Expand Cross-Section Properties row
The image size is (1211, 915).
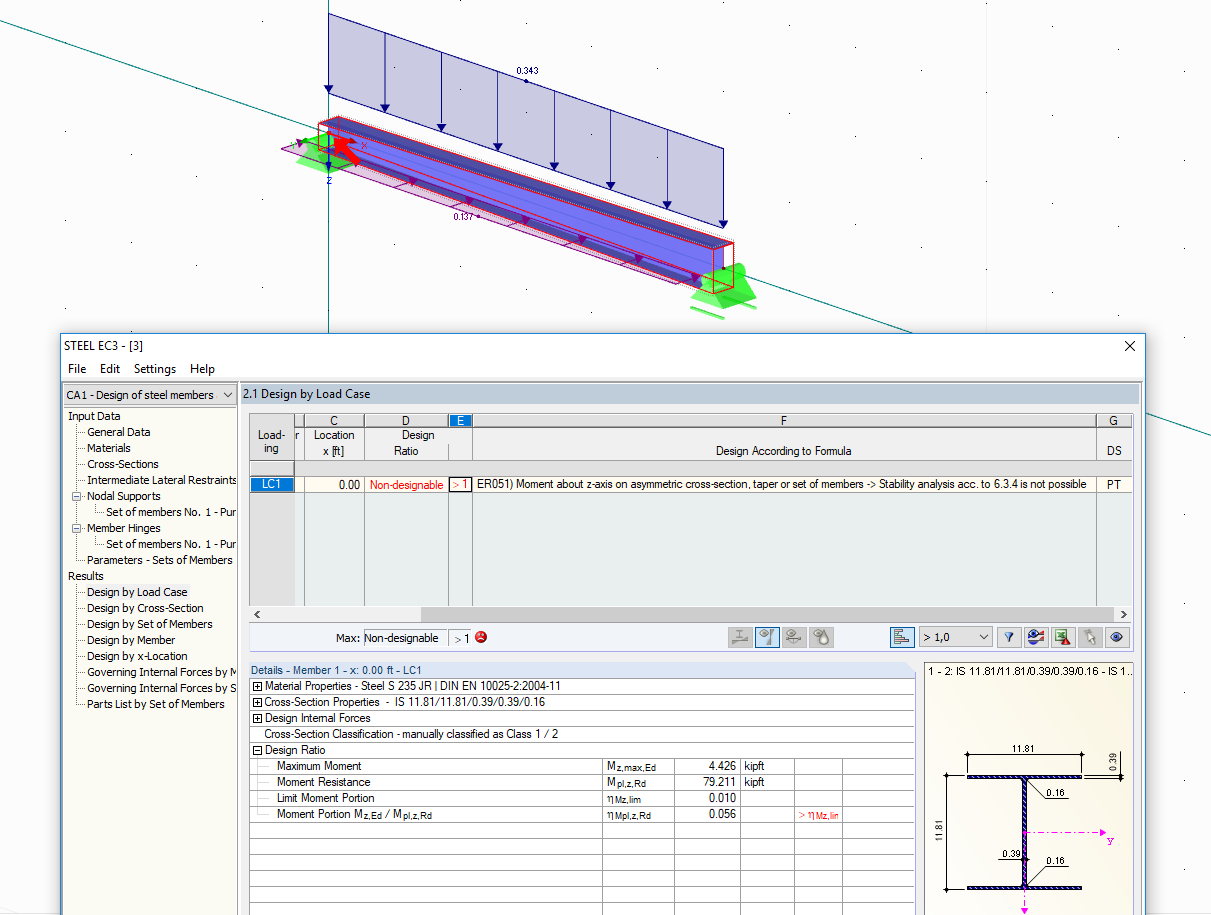click(x=257, y=702)
